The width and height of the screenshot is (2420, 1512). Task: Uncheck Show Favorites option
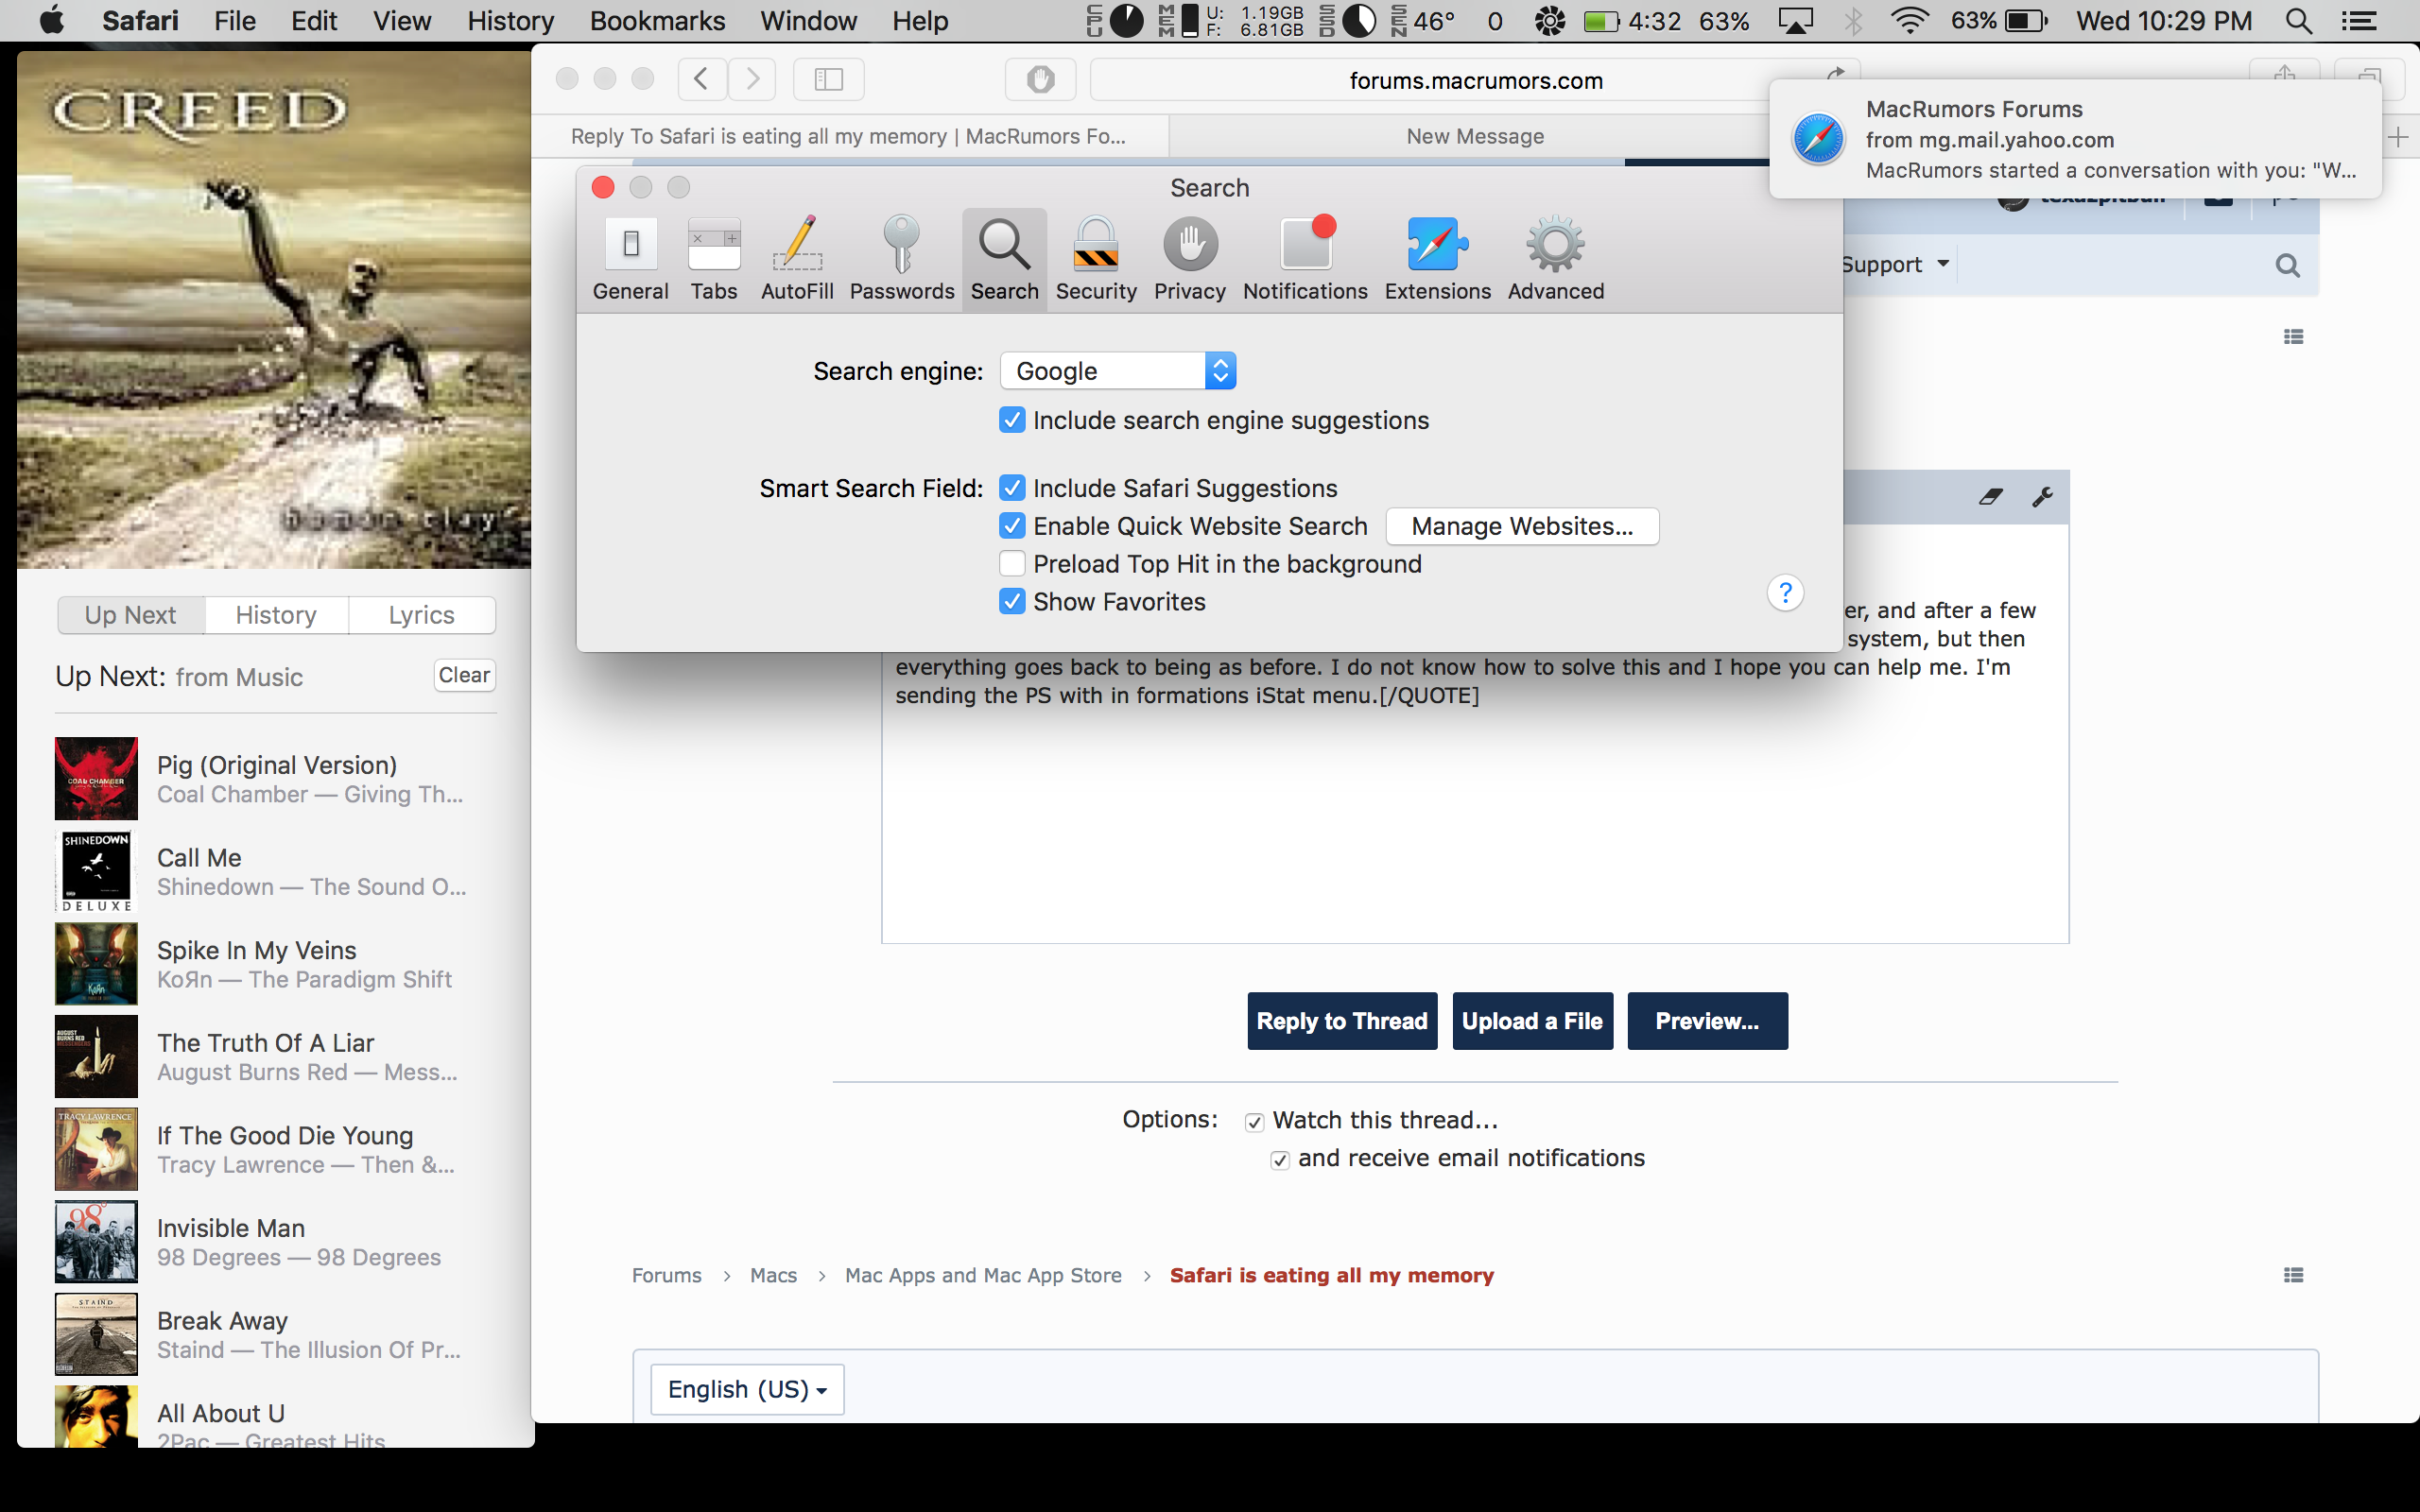coord(1012,602)
